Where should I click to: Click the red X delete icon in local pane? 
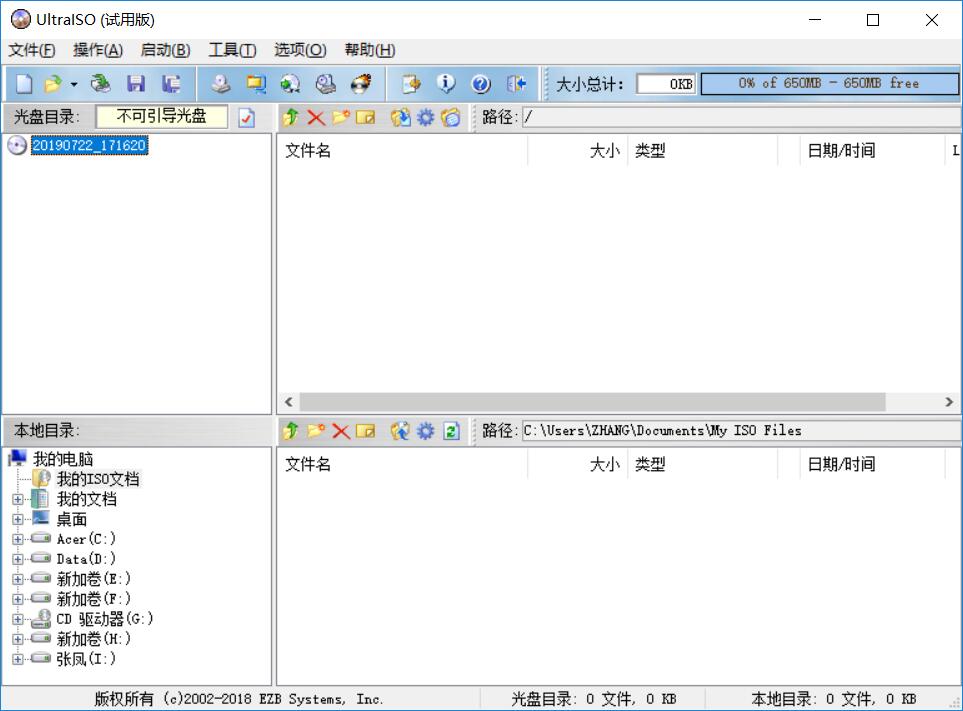pos(341,431)
